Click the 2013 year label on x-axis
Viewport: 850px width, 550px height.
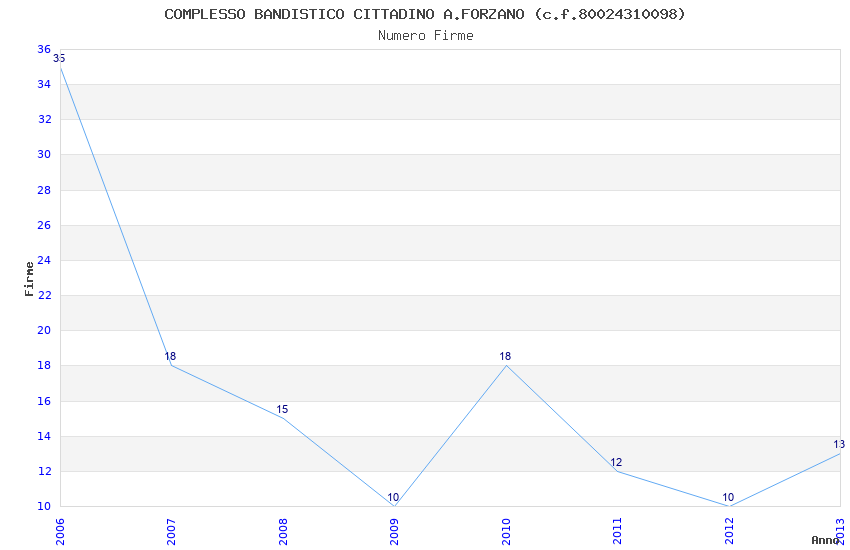click(840, 532)
